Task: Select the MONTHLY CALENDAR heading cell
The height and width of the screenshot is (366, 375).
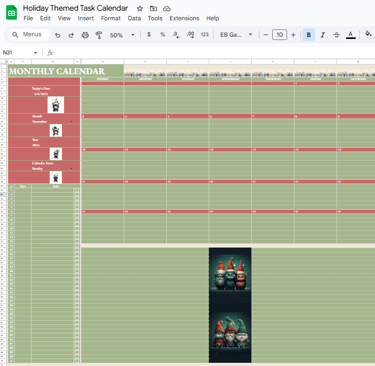Action: click(x=66, y=71)
